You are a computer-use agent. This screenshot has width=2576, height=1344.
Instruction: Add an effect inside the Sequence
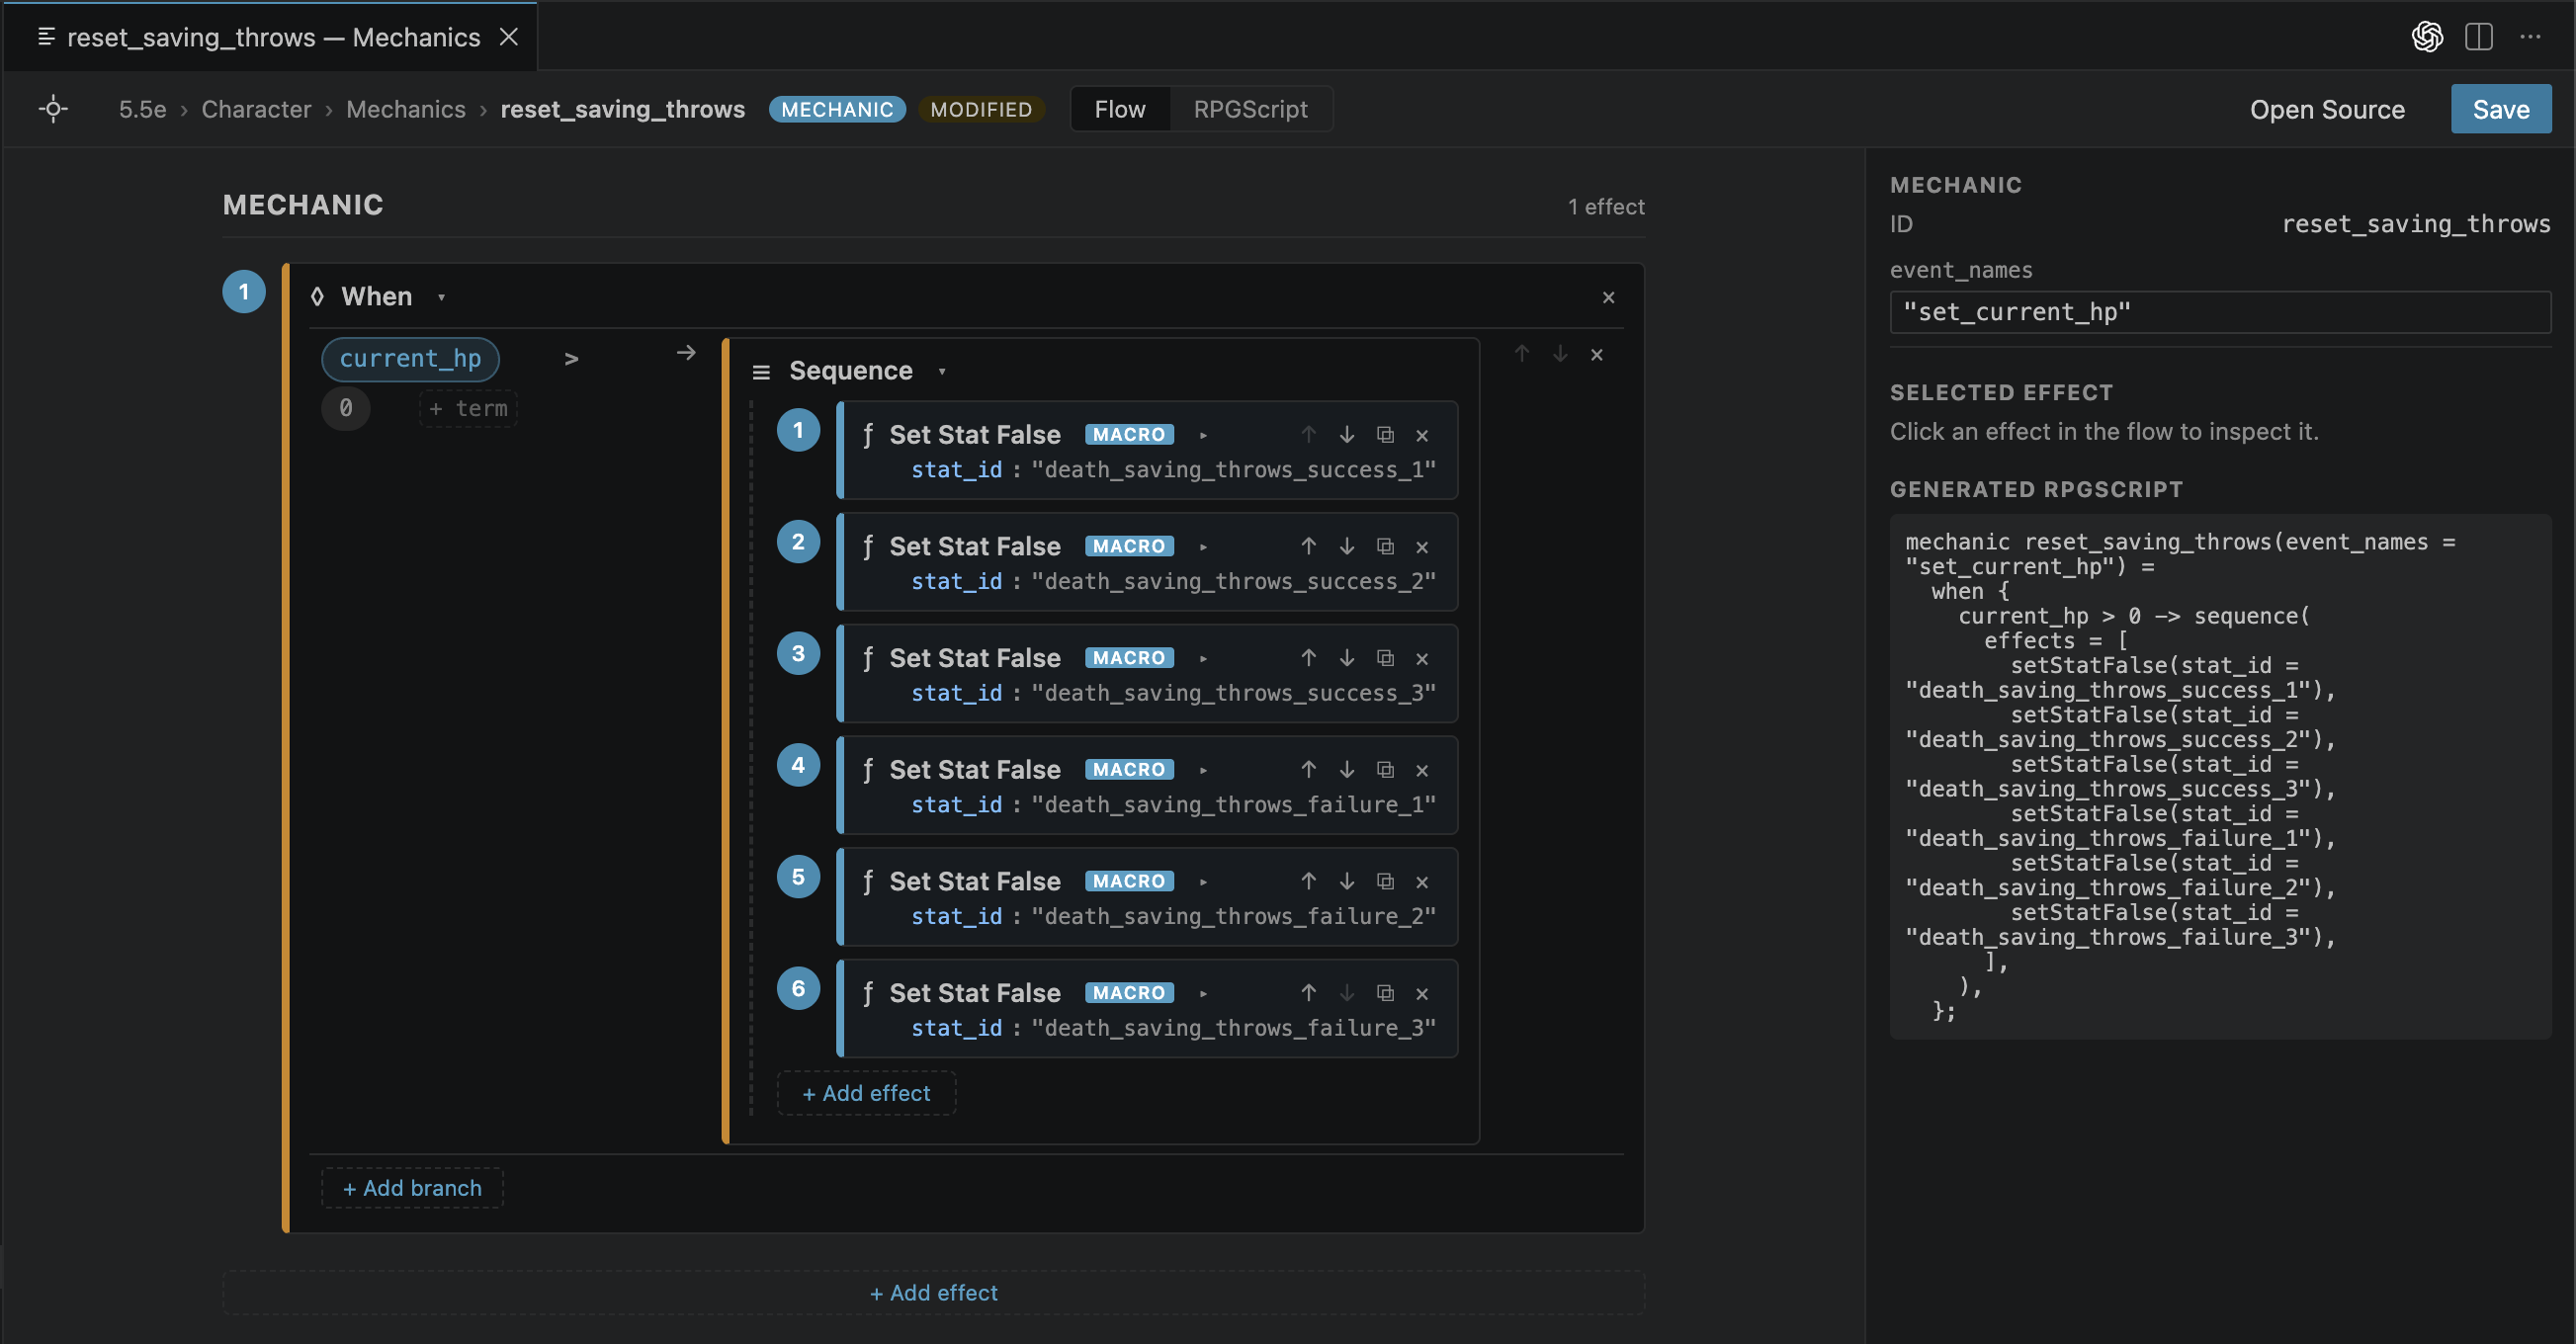click(x=866, y=1093)
